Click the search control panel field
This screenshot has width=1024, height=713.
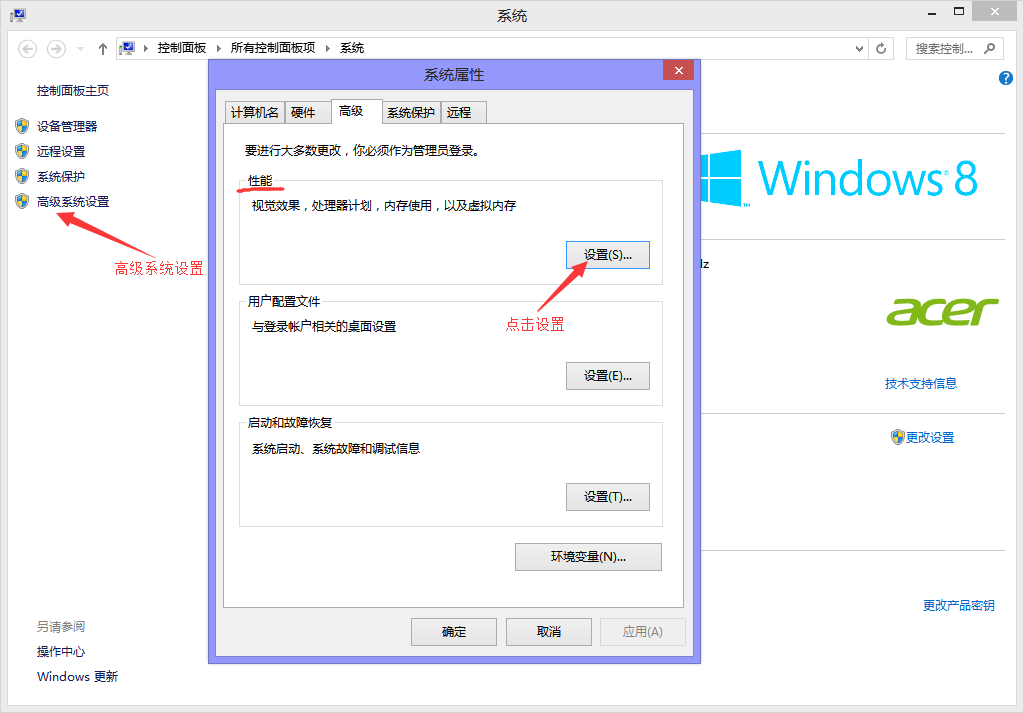954,48
